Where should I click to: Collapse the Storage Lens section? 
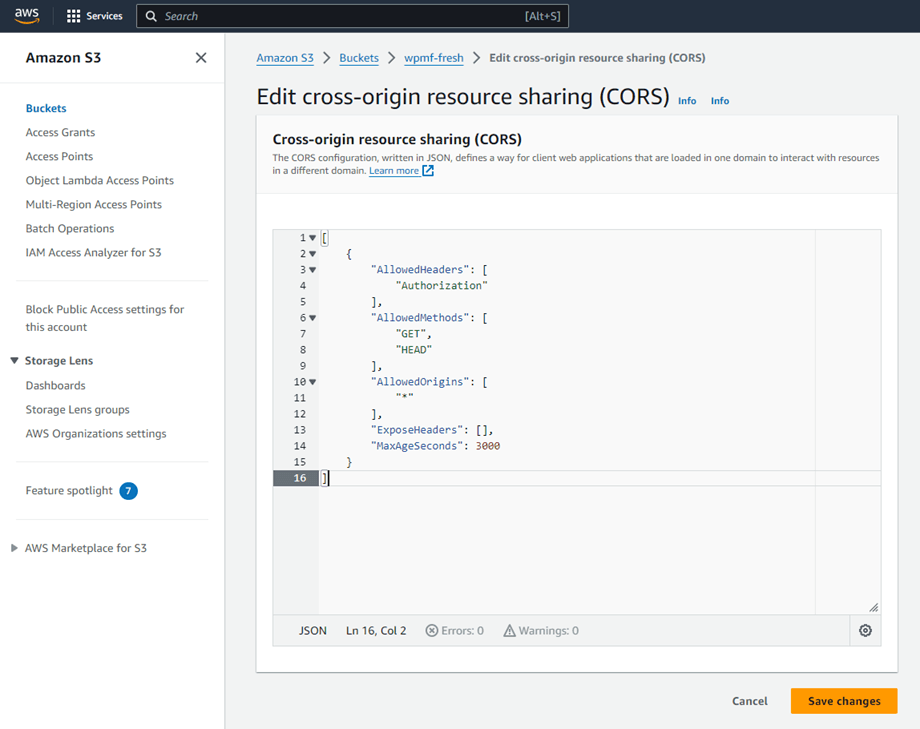[14, 361]
